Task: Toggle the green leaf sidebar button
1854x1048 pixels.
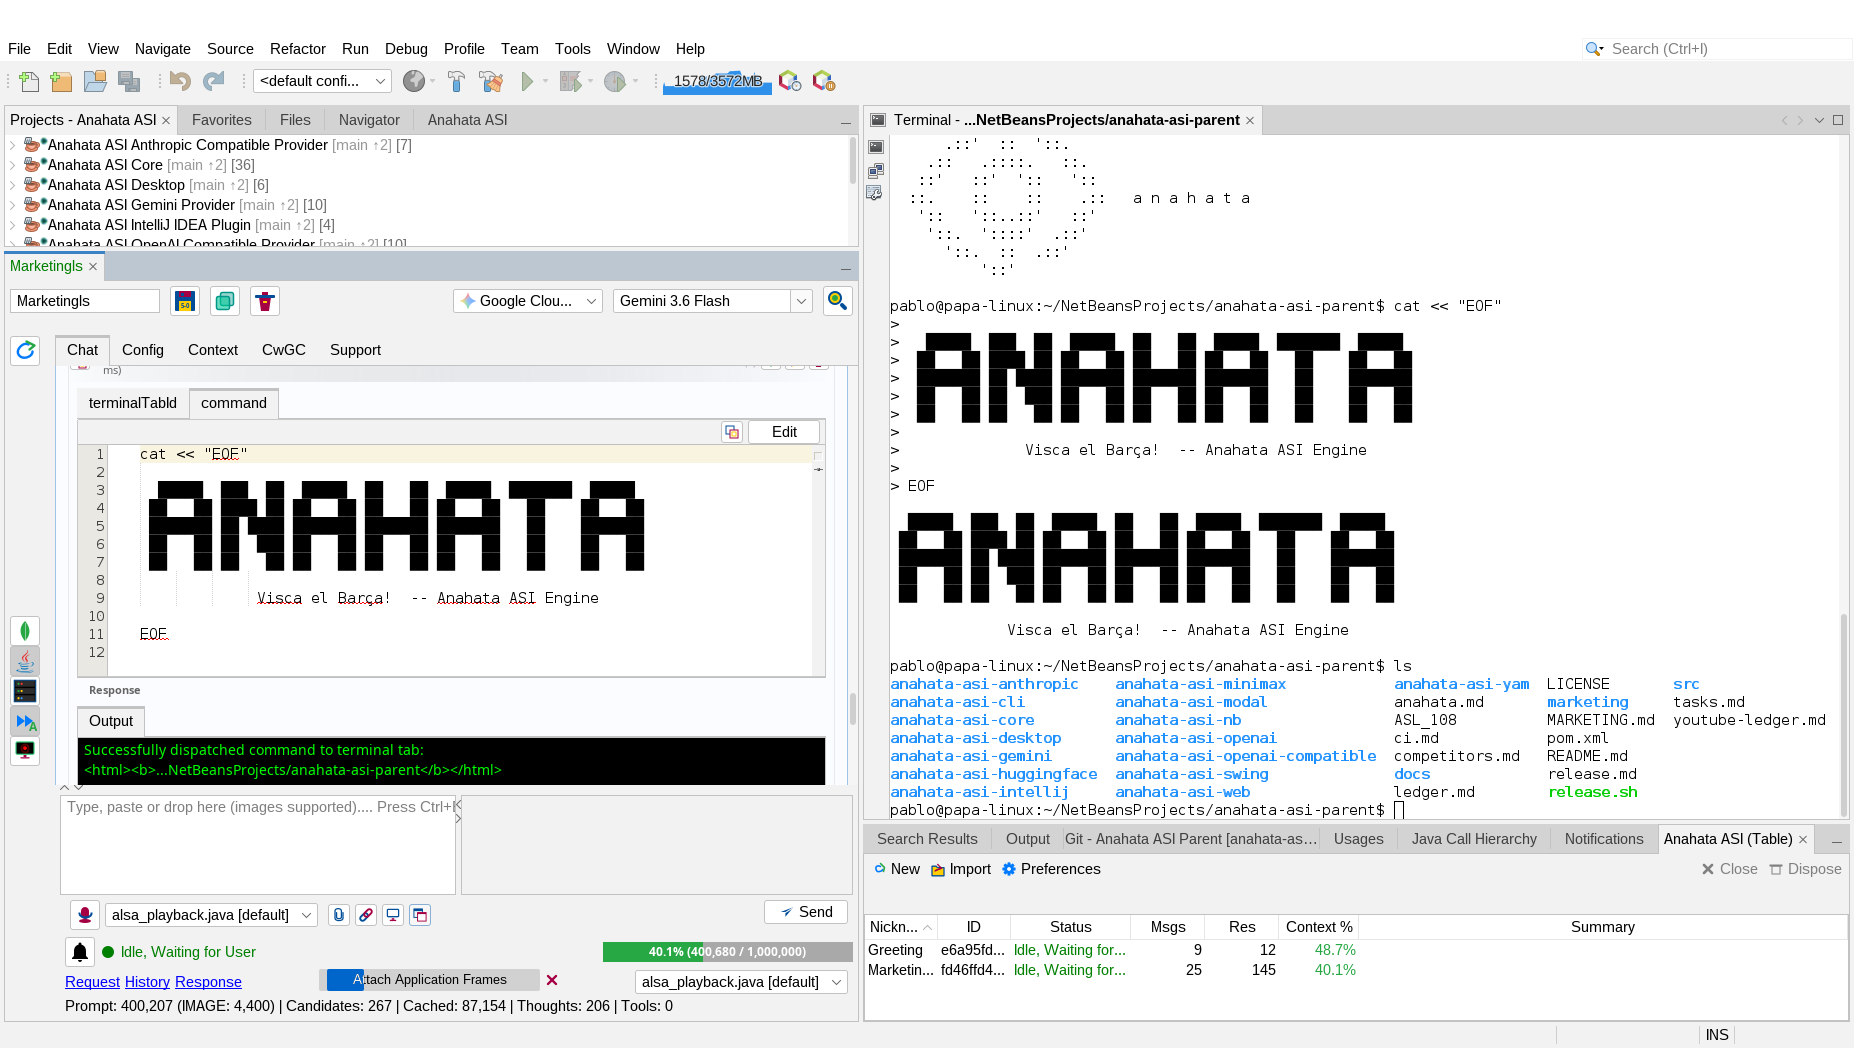Action: point(25,631)
